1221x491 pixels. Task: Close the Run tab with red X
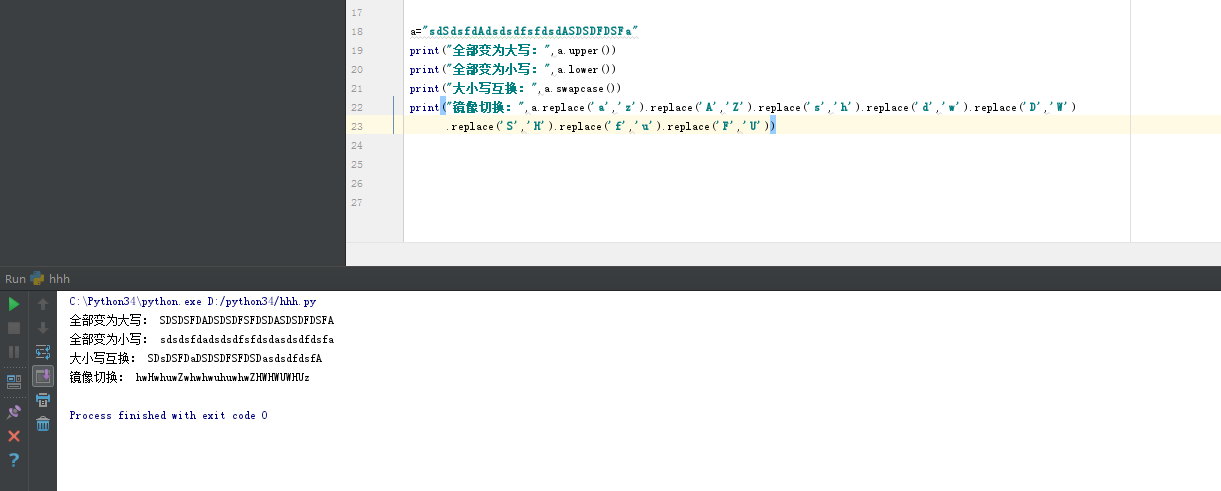[14, 436]
